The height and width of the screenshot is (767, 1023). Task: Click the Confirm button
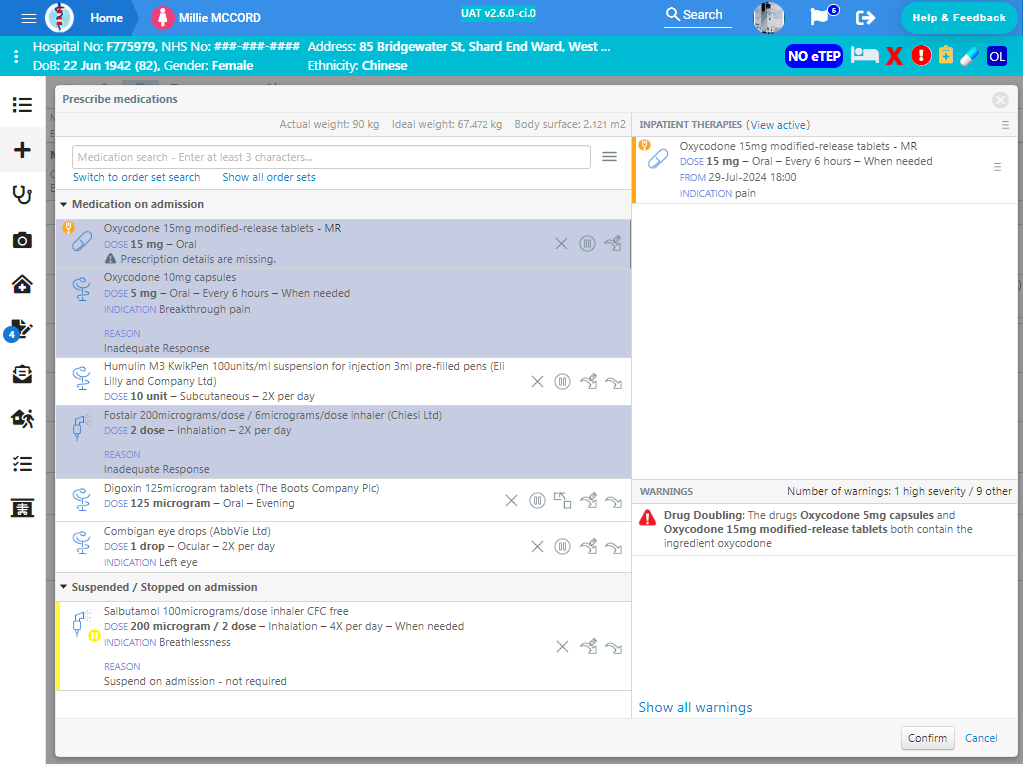click(x=927, y=738)
